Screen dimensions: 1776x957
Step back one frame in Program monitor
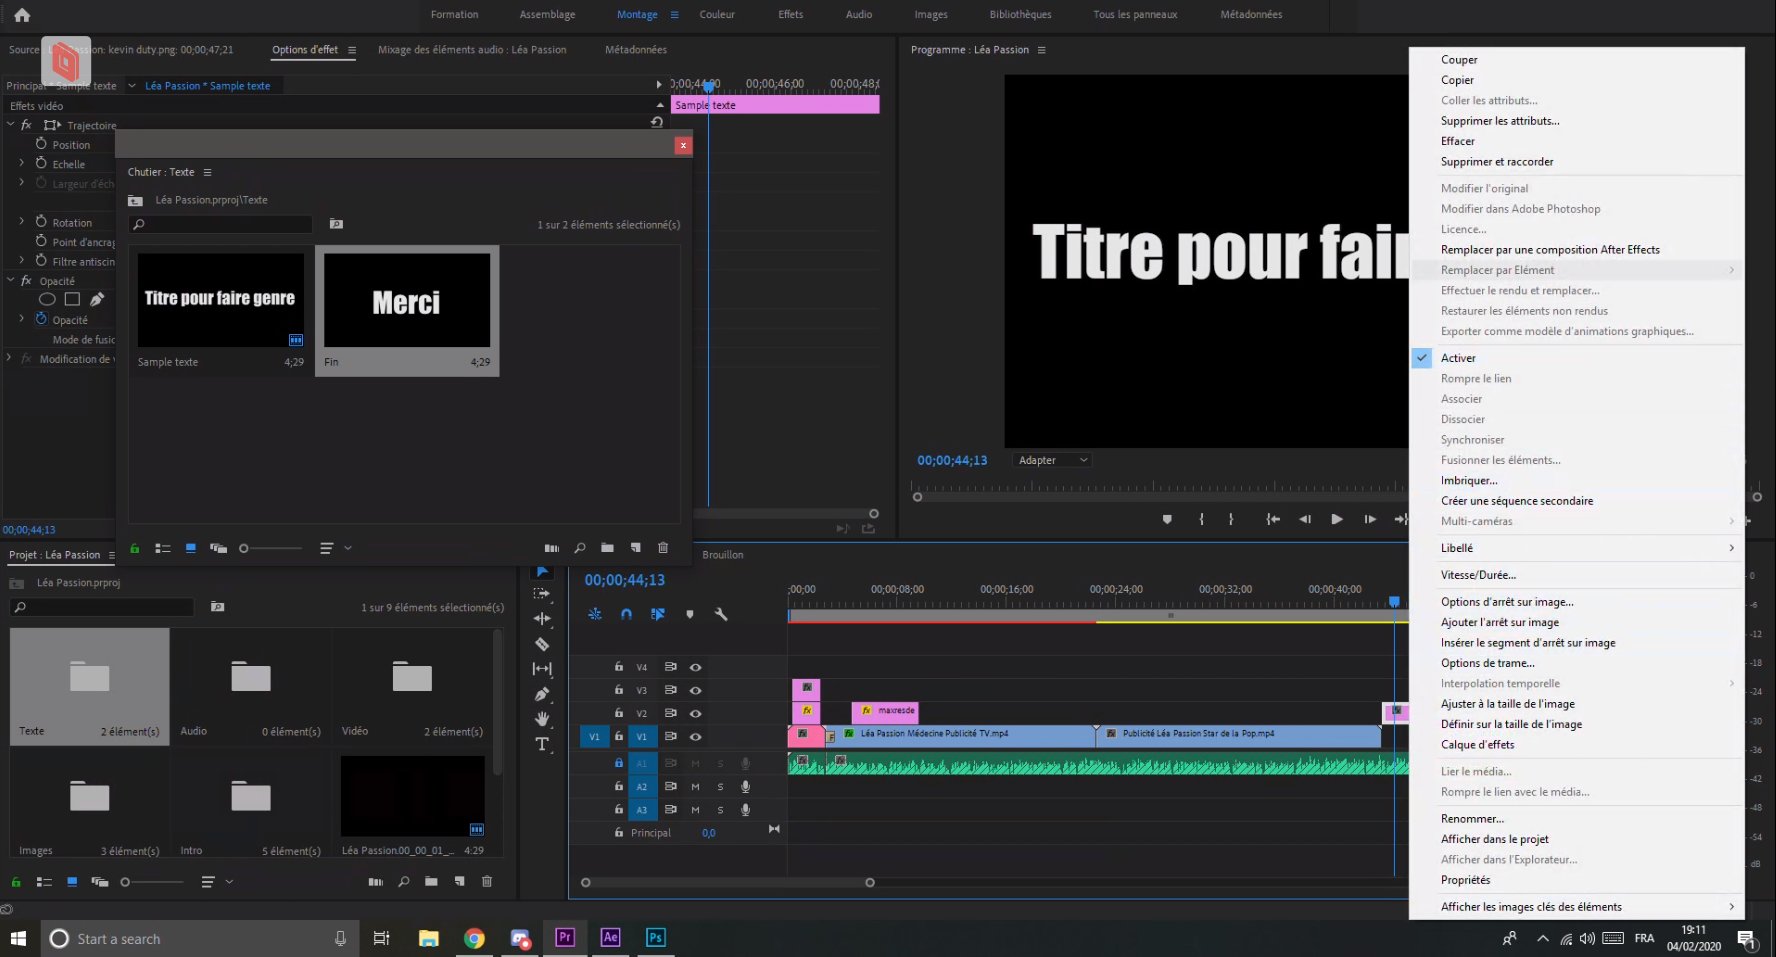(x=1304, y=519)
